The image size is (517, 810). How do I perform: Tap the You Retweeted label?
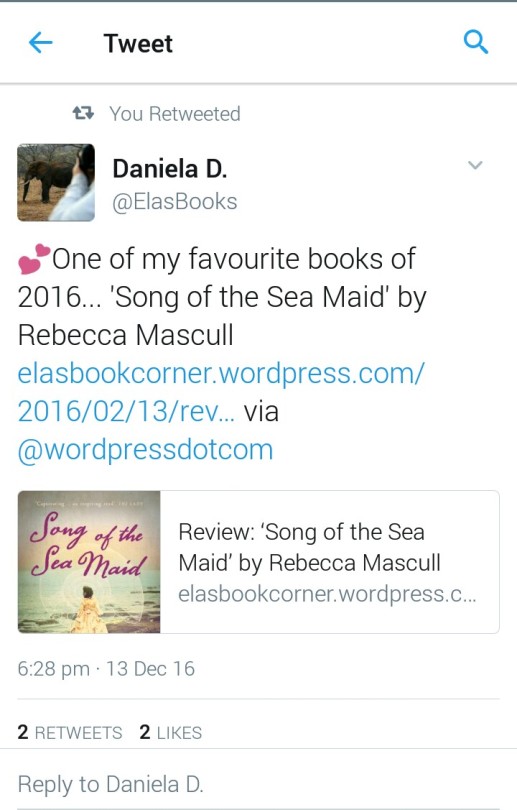175,114
